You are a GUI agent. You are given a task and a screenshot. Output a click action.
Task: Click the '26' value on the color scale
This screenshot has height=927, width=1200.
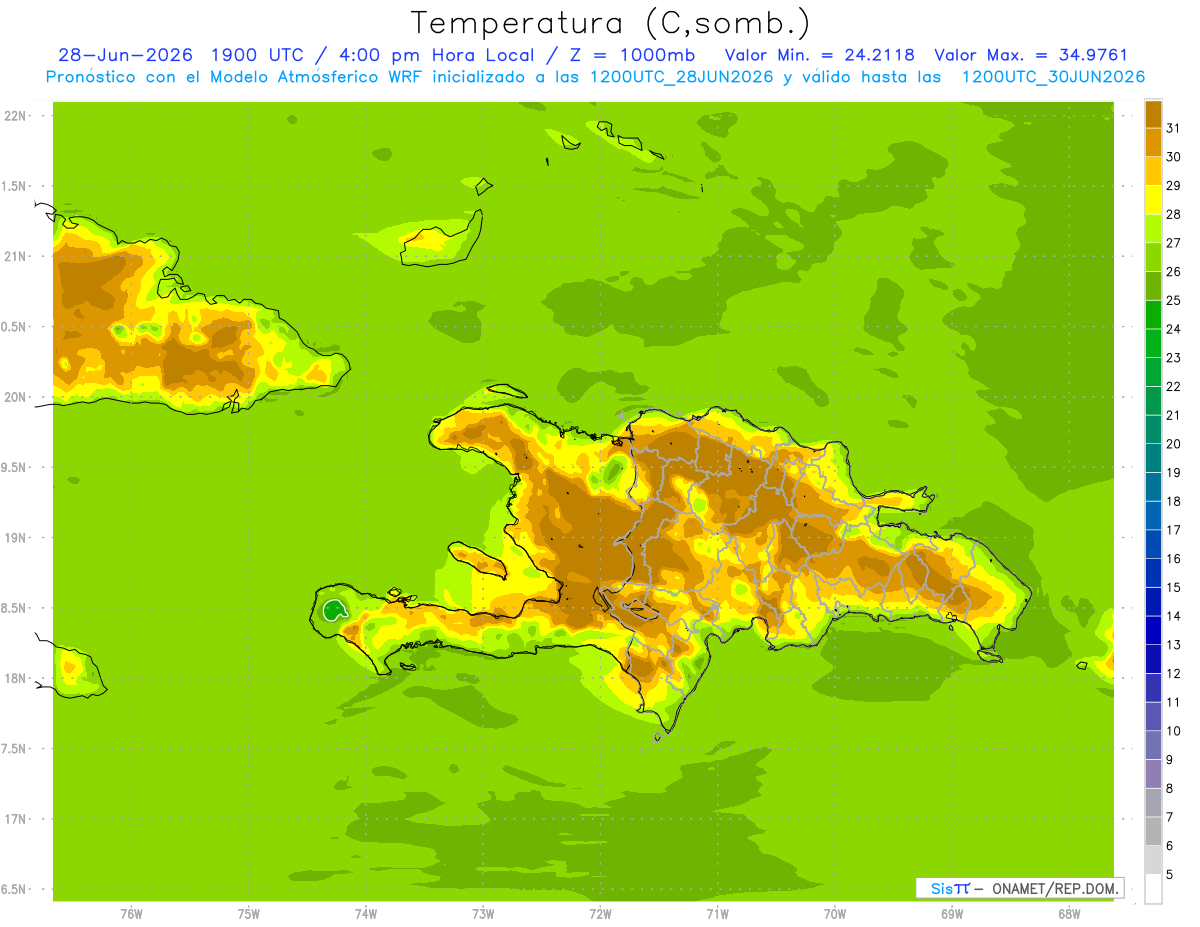point(1174,272)
